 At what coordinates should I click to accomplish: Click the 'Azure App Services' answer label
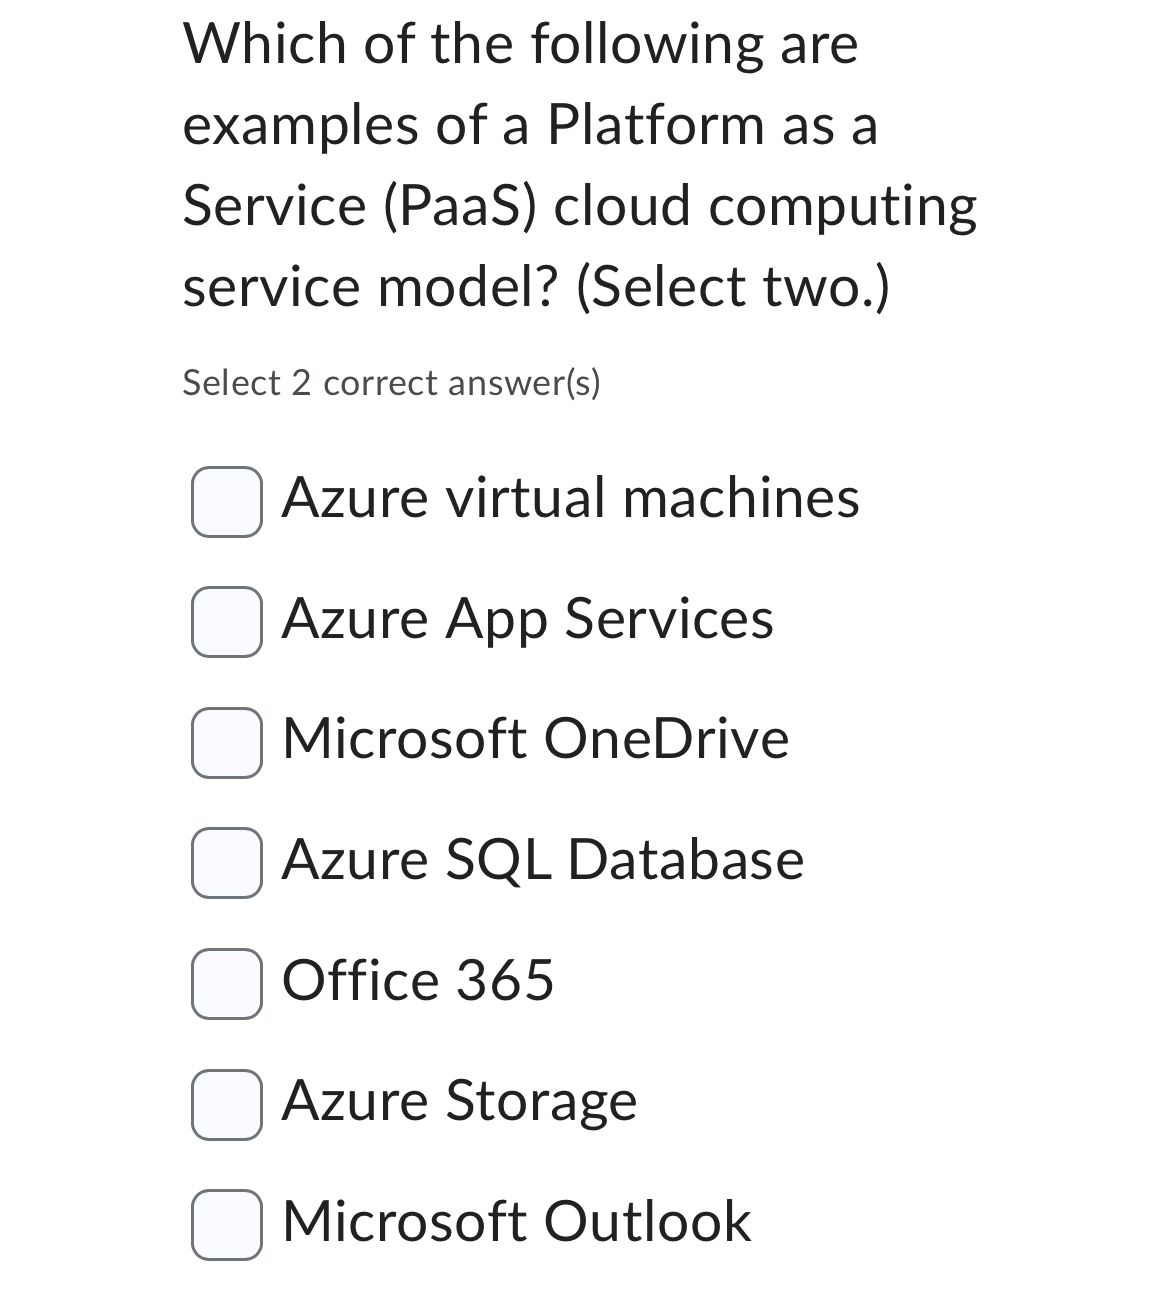click(x=527, y=619)
